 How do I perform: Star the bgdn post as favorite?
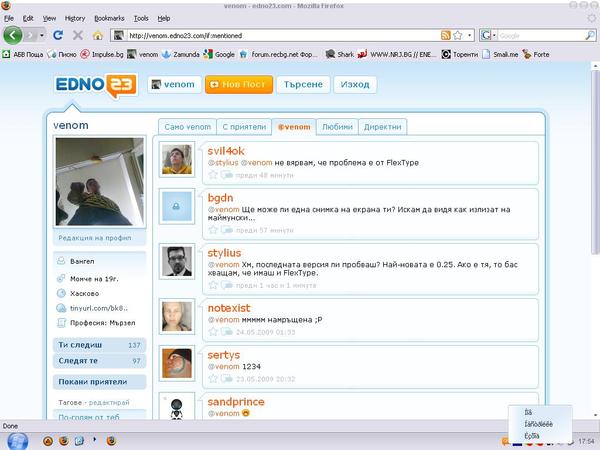click(213, 230)
